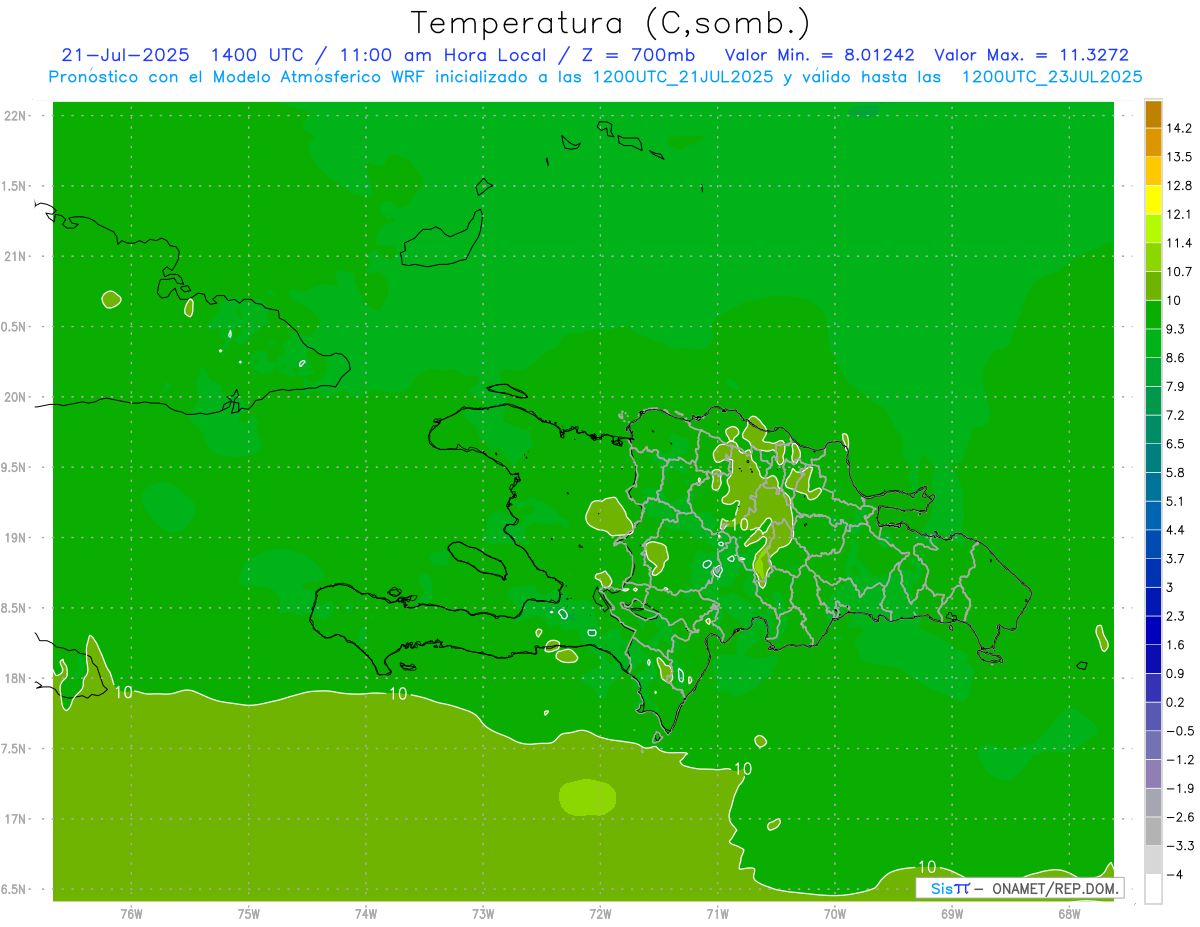1200x927 pixels.
Task: Click the "Valor Min. = 8.01242" text
Action: pyautogui.click(x=819, y=56)
